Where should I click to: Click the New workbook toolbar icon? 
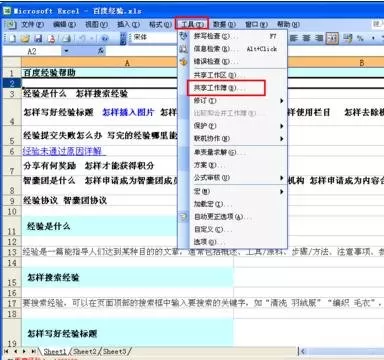[x=12, y=38]
